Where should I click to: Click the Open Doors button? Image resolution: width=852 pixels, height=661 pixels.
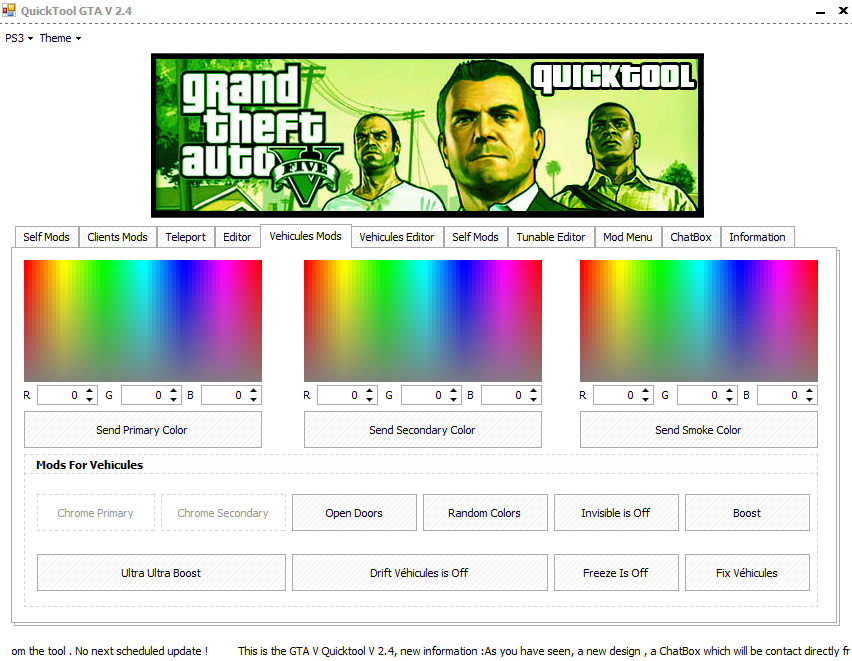click(354, 513)
